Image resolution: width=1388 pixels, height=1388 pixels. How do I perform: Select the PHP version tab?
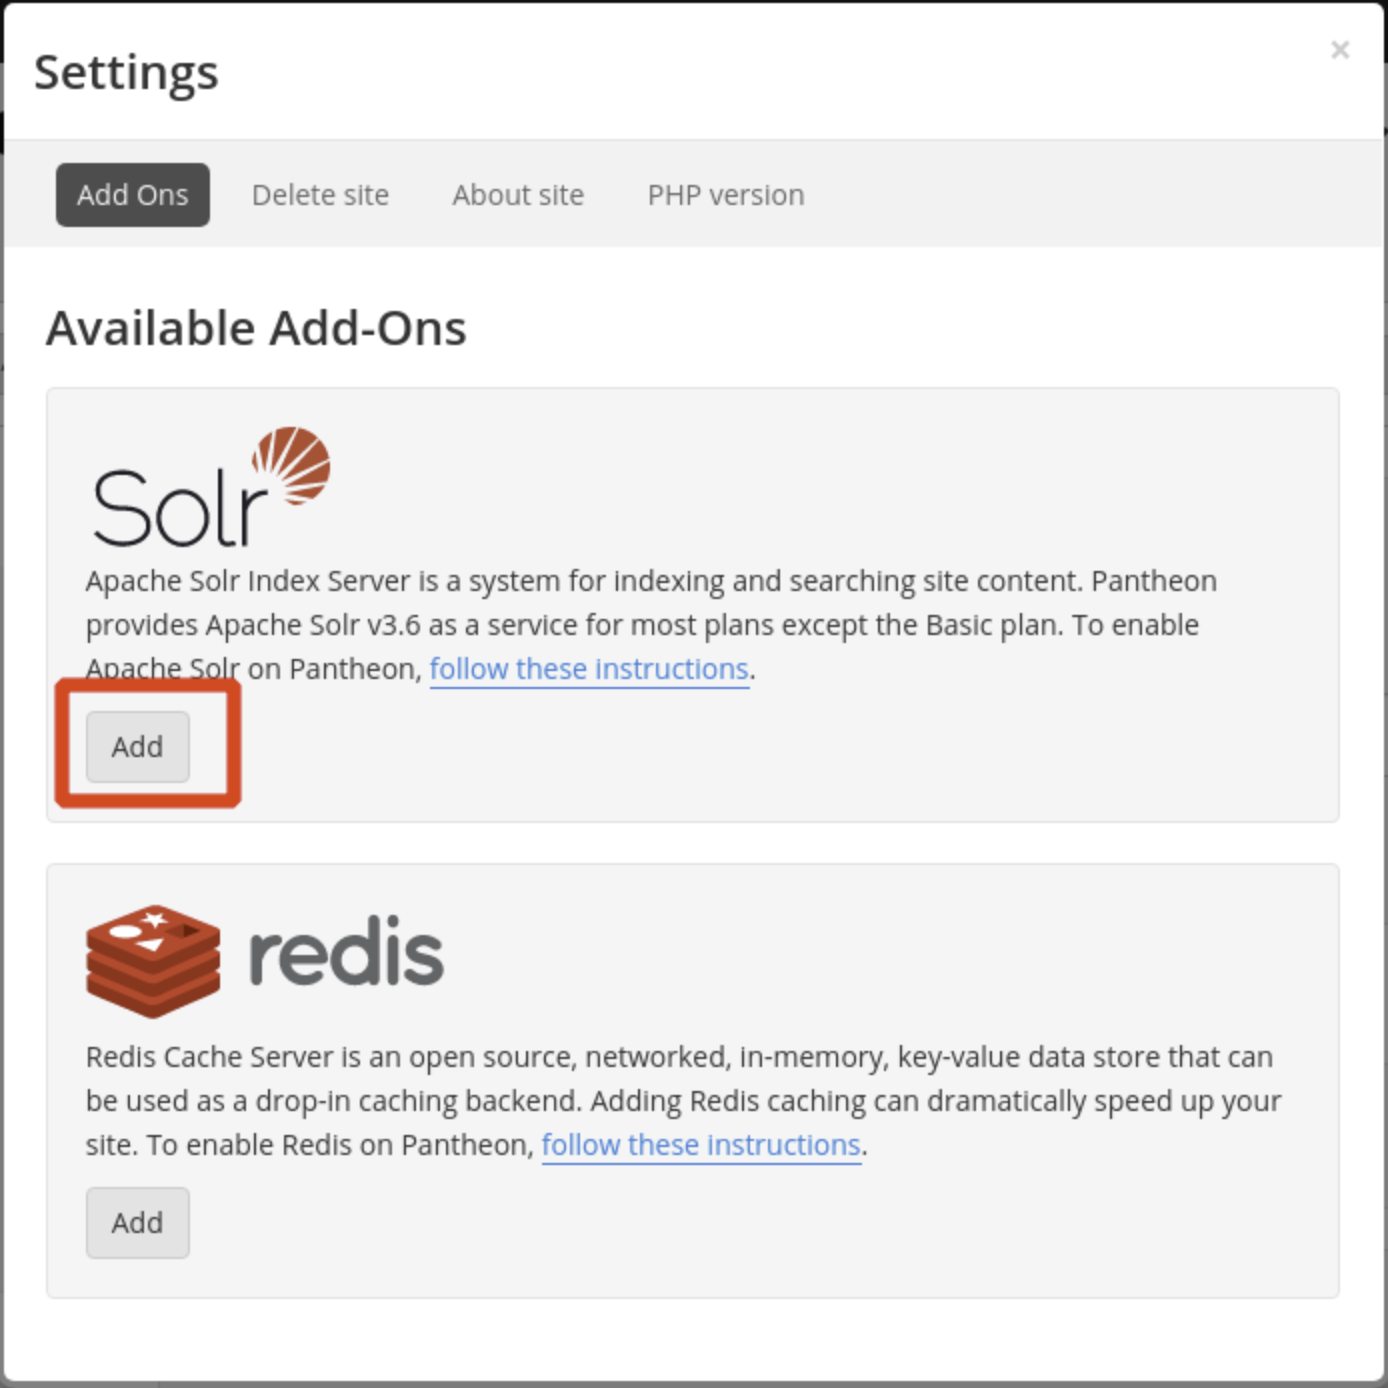[725, 194]
